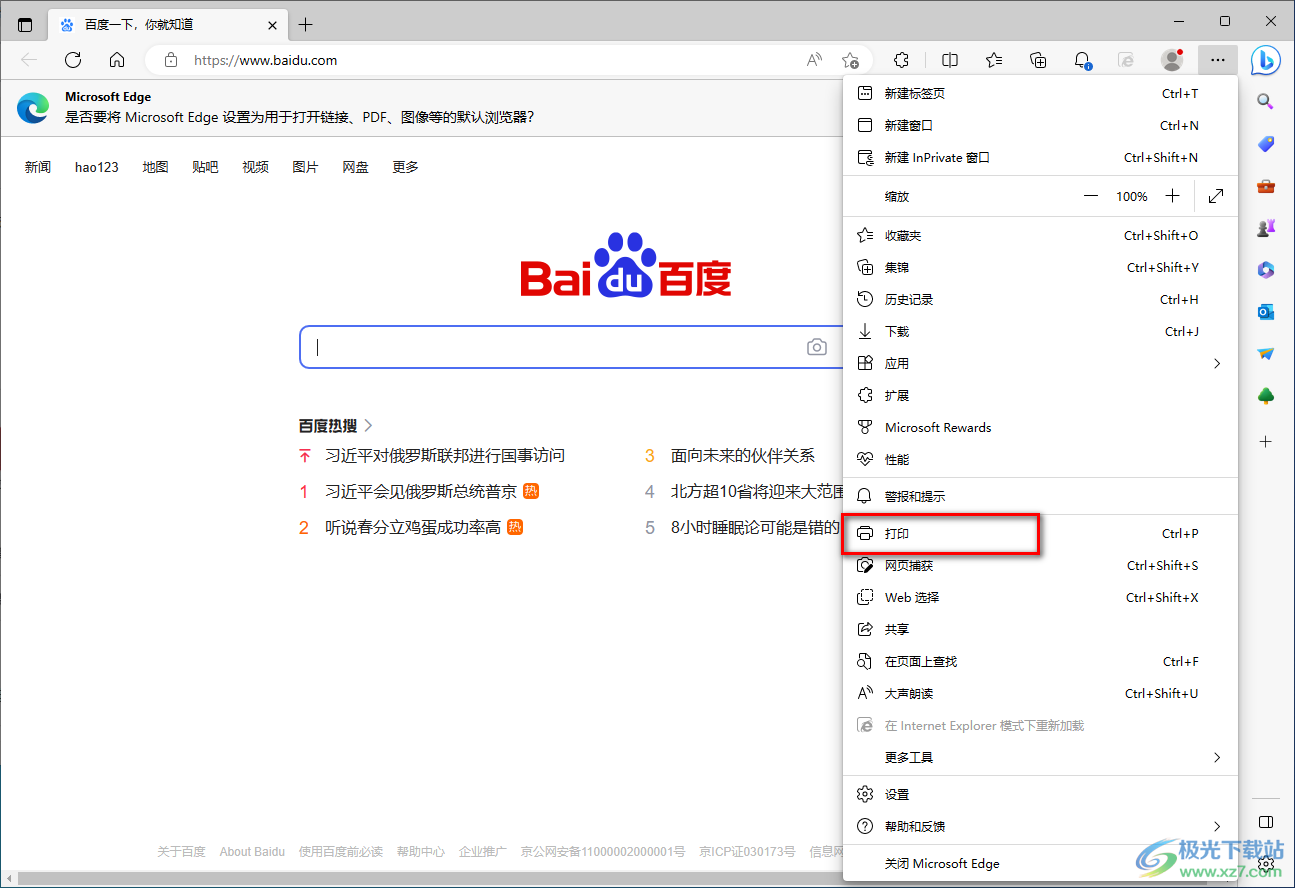Viewport: 1295px width, 888px height.
Task: Open the sidebar Tools briefcase icon
Action: (1265, 186)
